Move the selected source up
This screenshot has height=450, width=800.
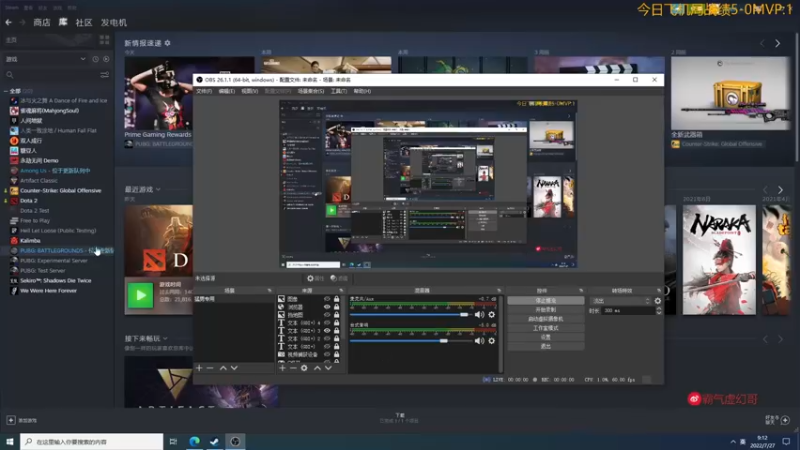317,368
